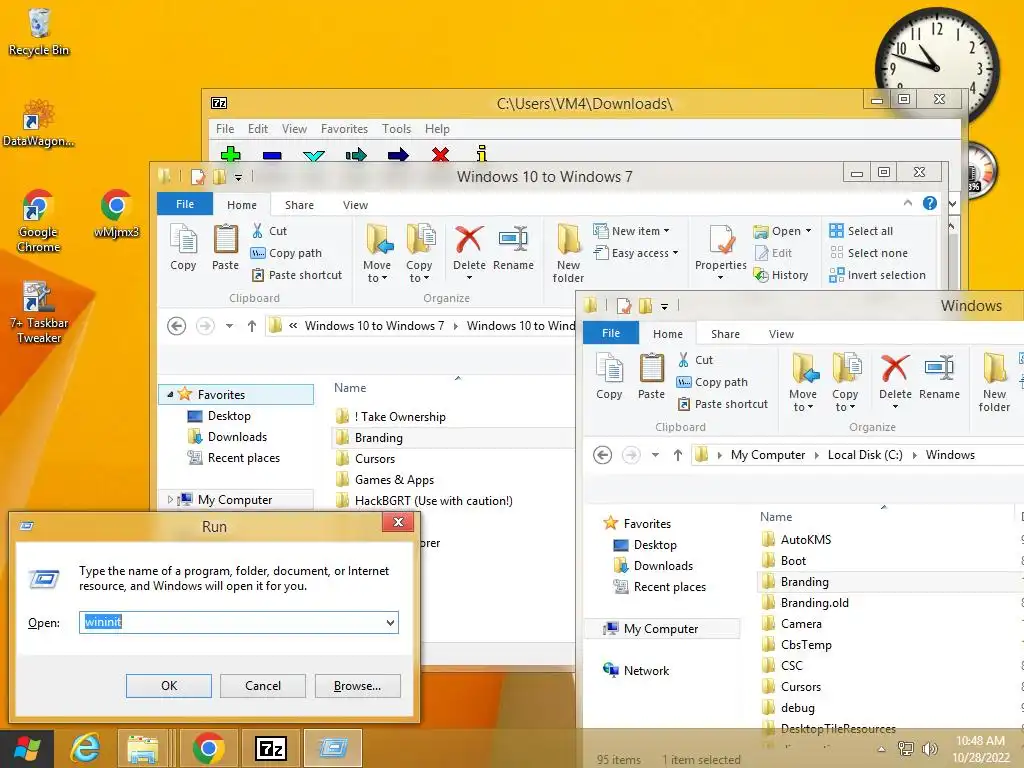The width and height of the screenshot is (1024, 768).
Task: Click Browse... in the Run dialog
Action: coord(357,686)
